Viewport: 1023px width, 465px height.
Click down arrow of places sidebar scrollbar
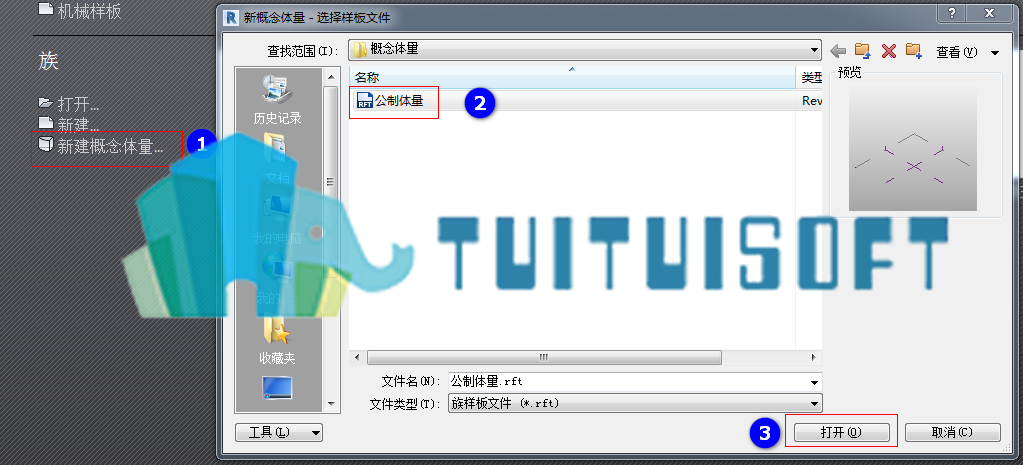point(330,404)
